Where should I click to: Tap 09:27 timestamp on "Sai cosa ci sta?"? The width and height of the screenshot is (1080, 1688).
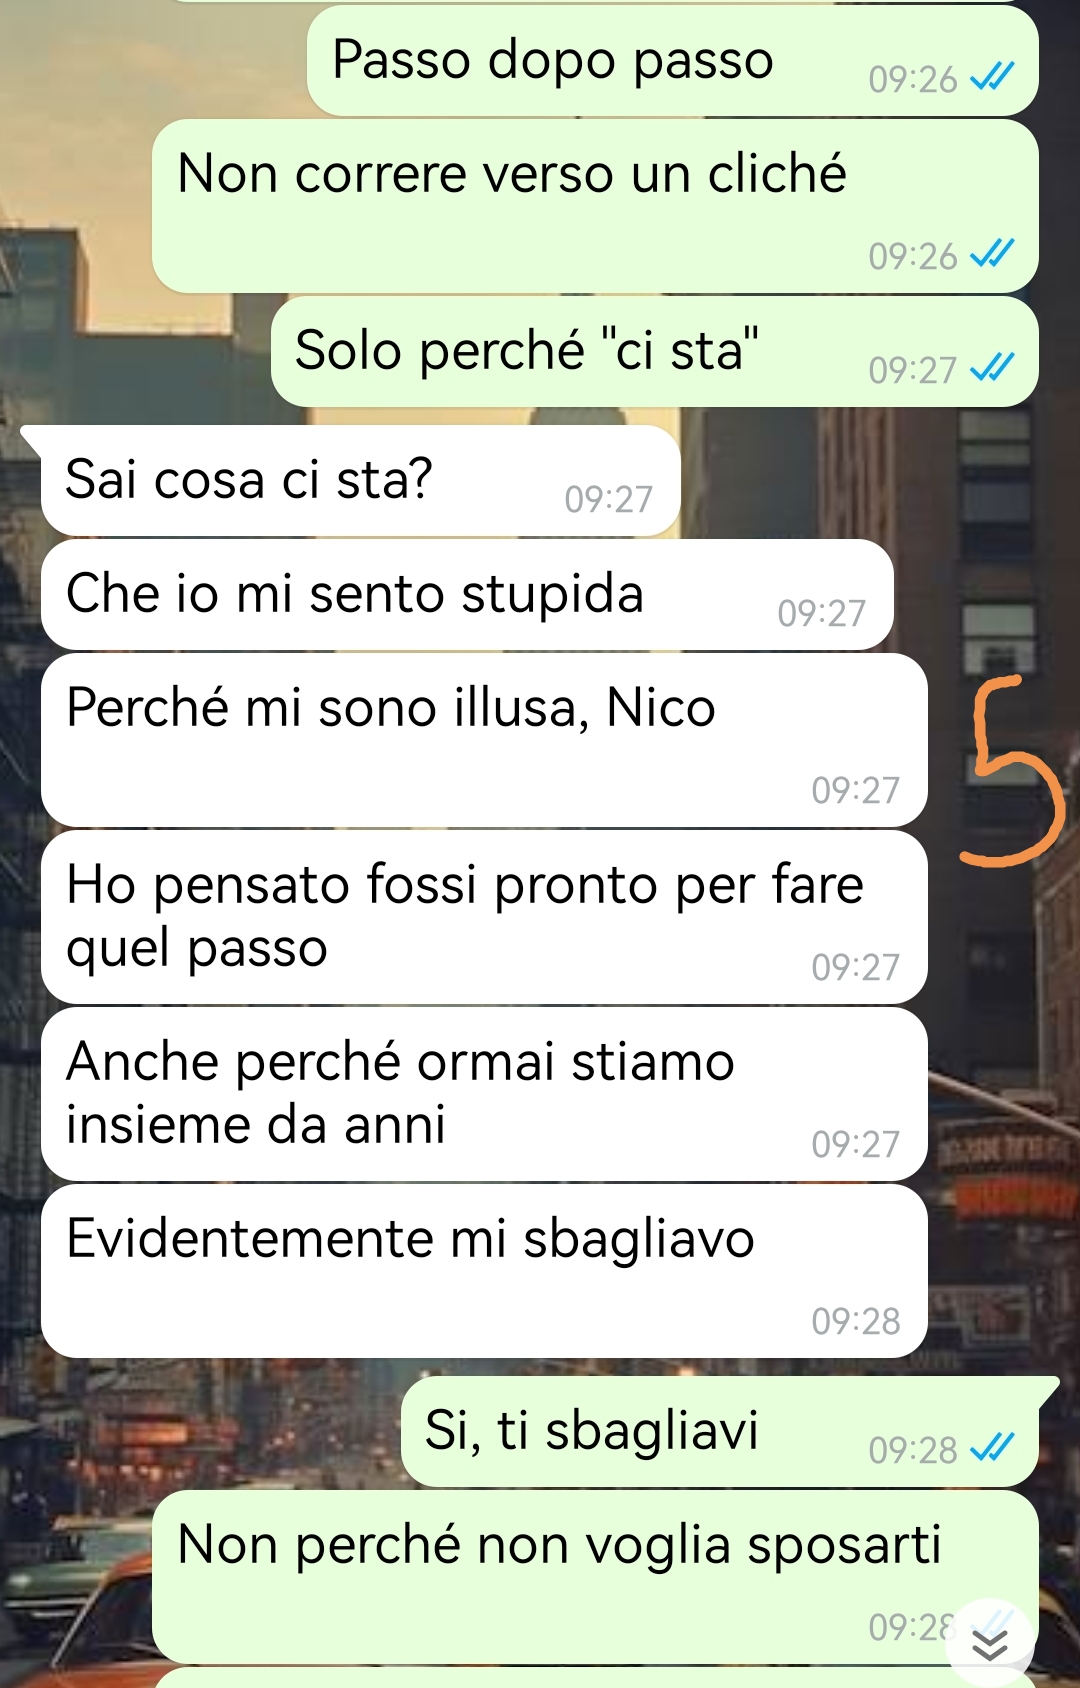[608, 499]
